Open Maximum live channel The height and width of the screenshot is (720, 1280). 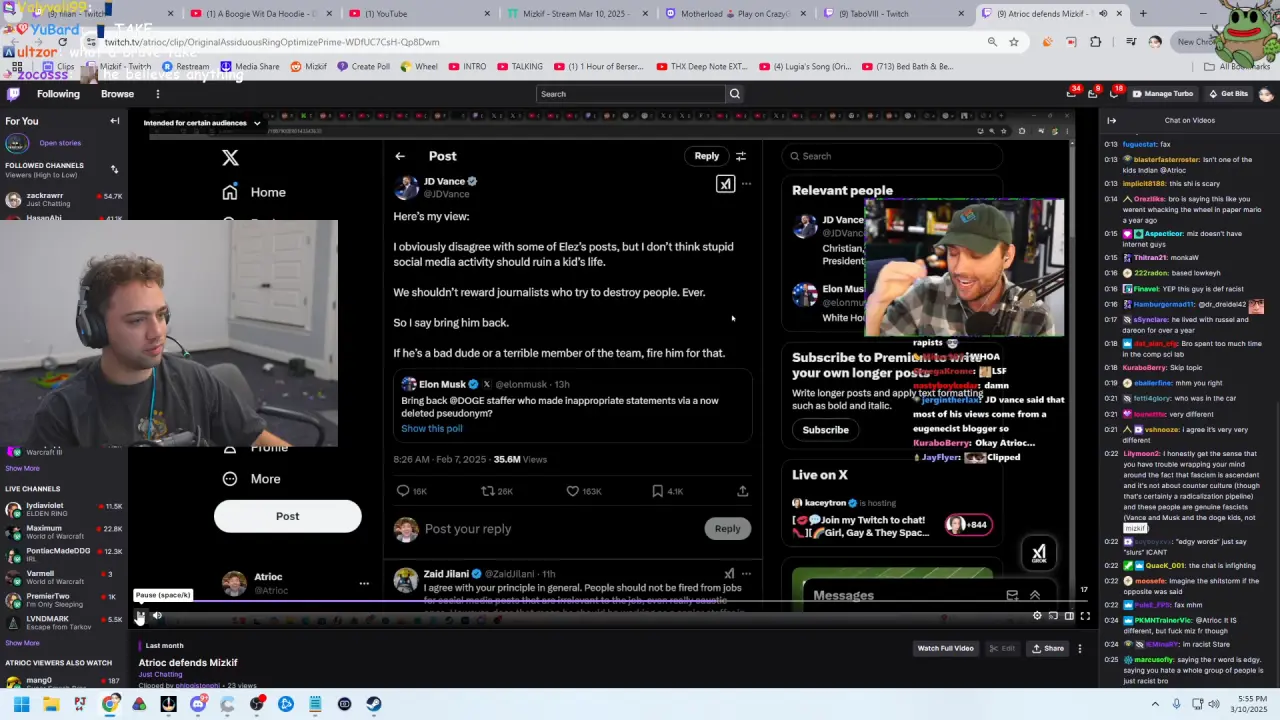pos(64,533)
